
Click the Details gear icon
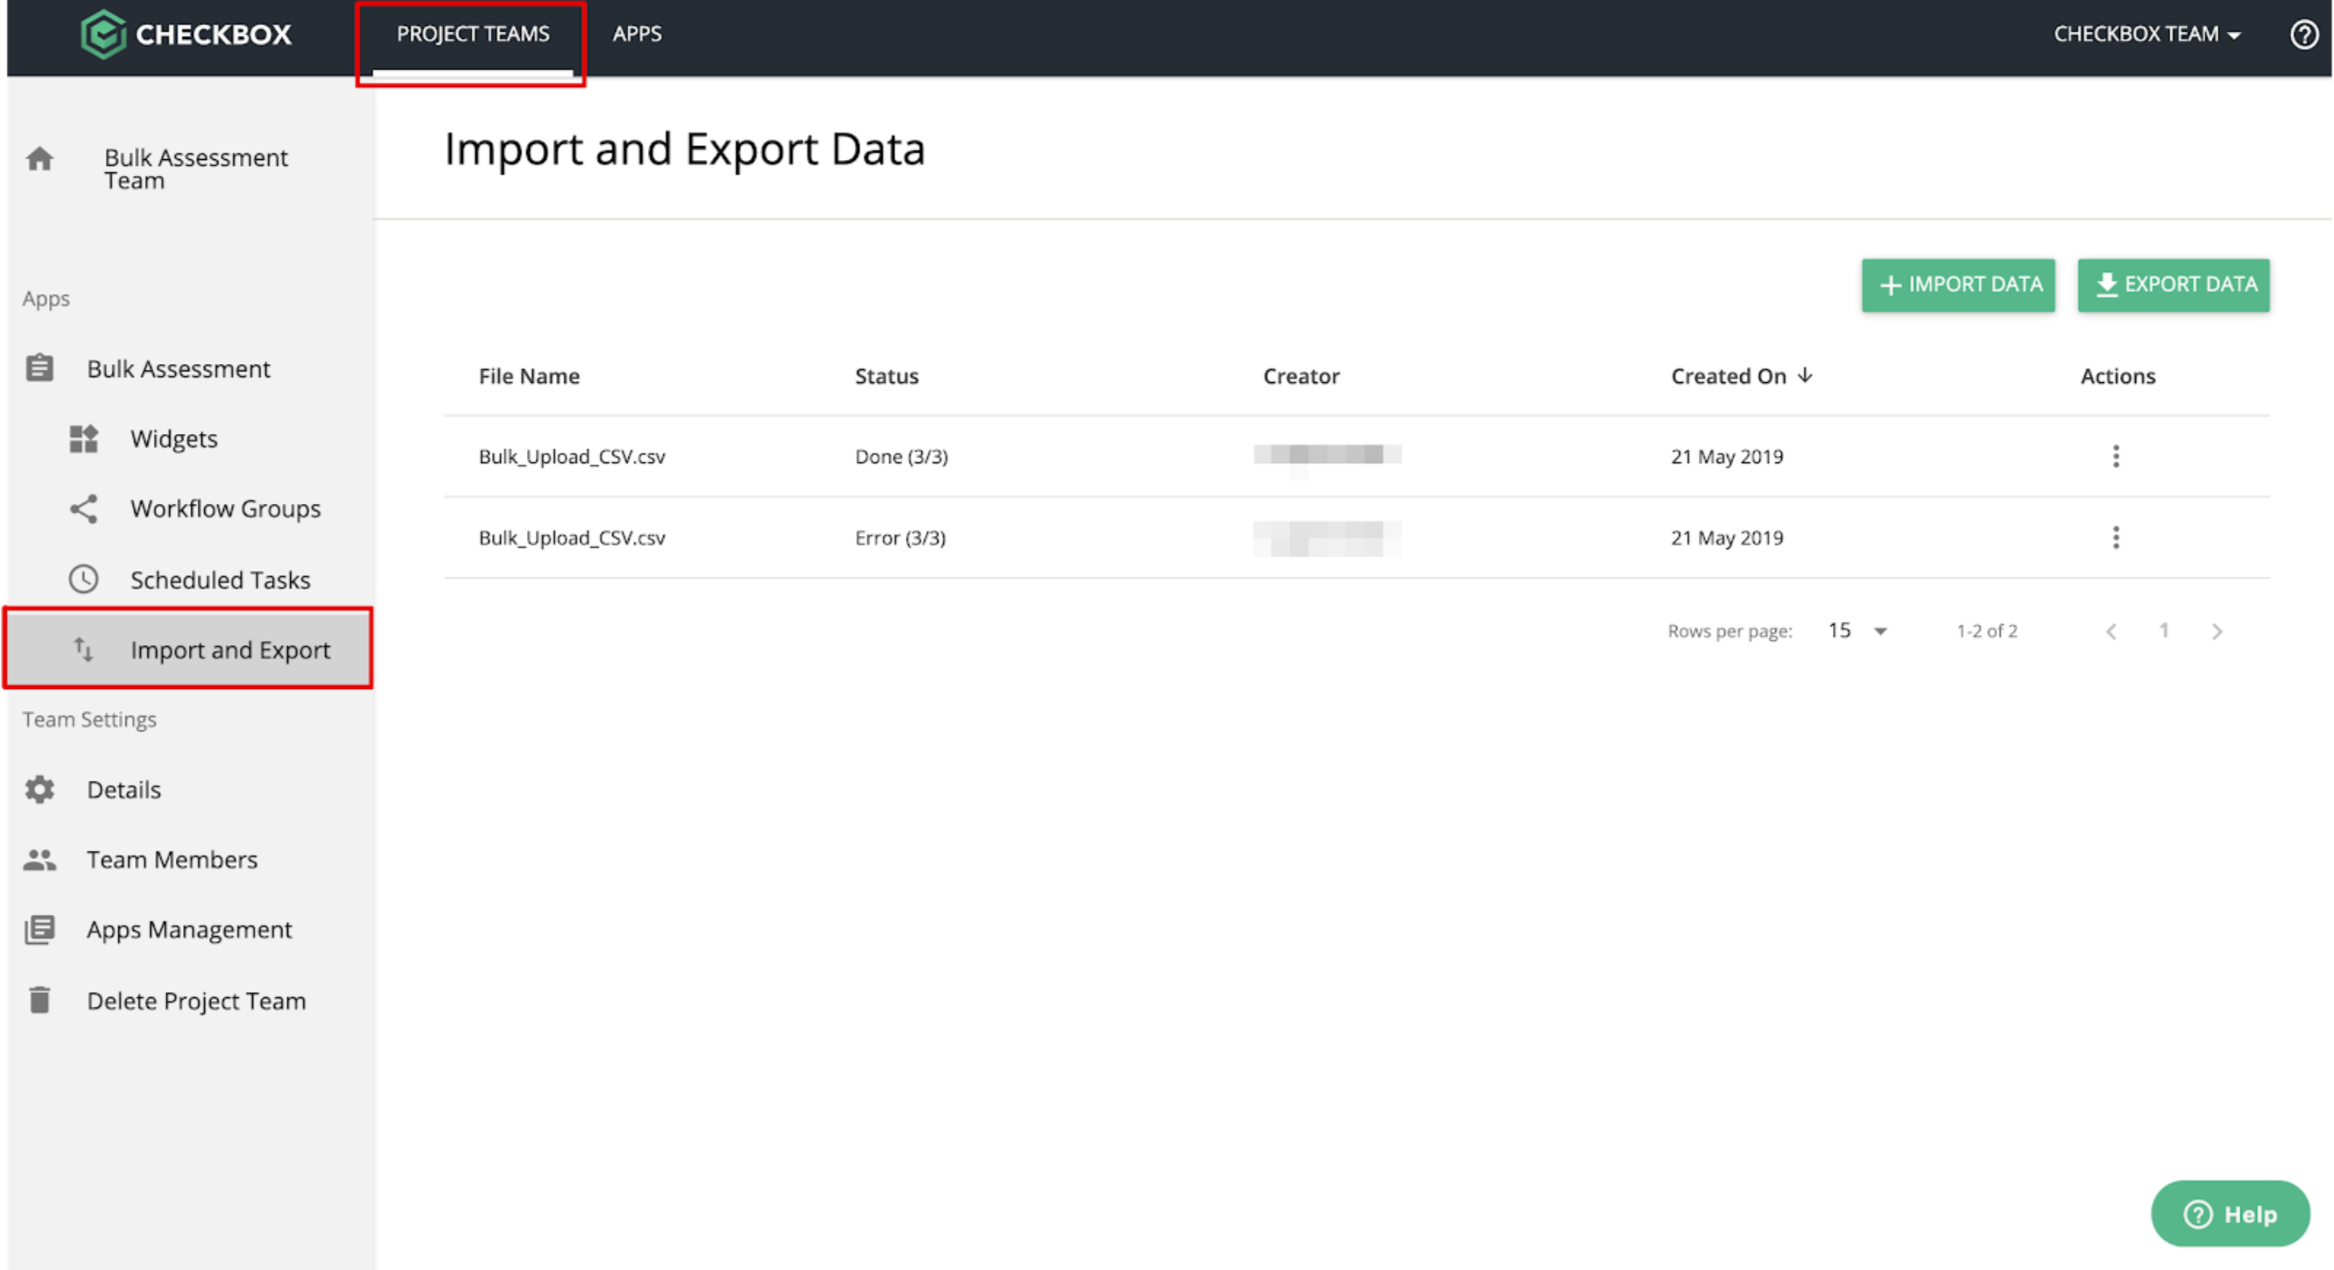click(x=40, y=789)
